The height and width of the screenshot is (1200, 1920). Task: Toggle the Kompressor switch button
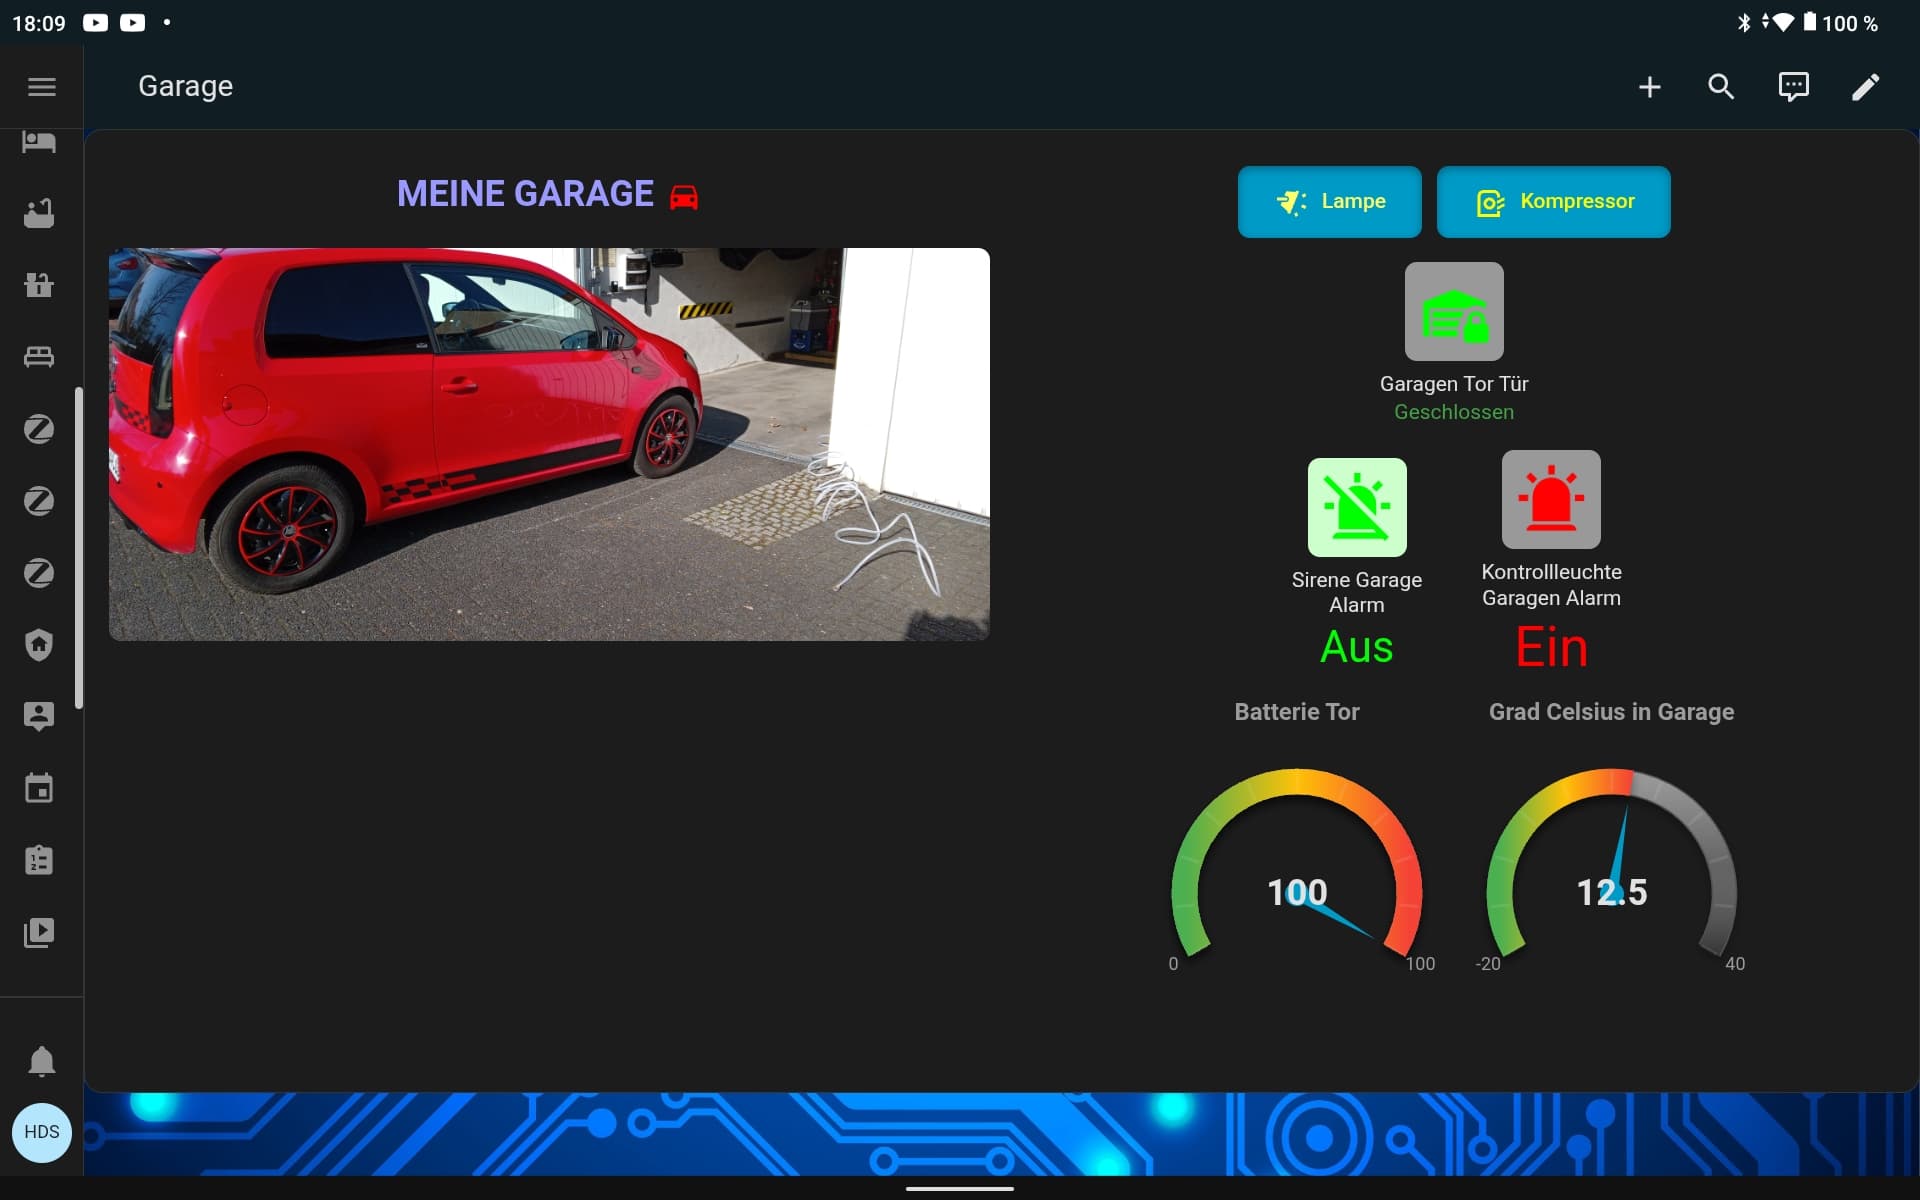[x=1553, y=202]
